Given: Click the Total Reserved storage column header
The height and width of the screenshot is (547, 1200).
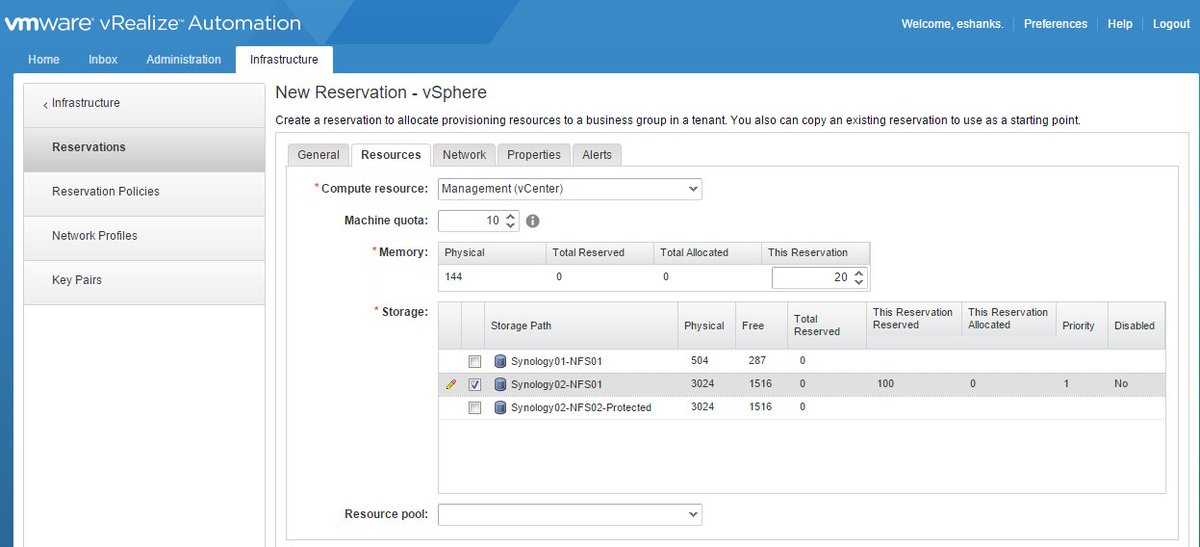Looking at the screenshot, I should pyautogui.click(x=826, y=325).
